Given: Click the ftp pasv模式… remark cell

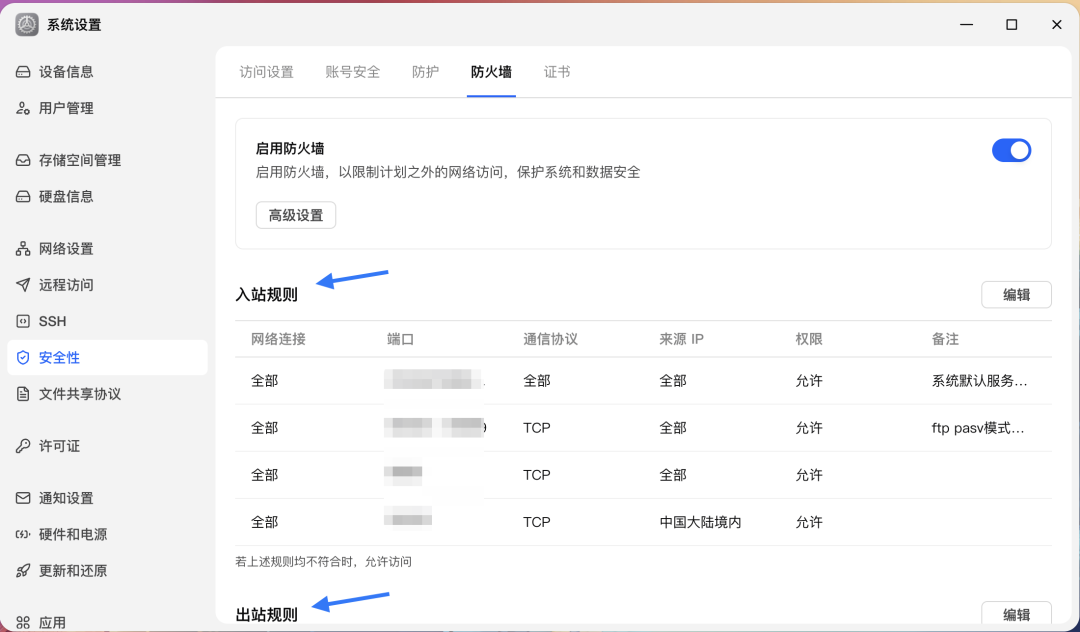Looking at the screenshot, I should [x=978, y=428].
